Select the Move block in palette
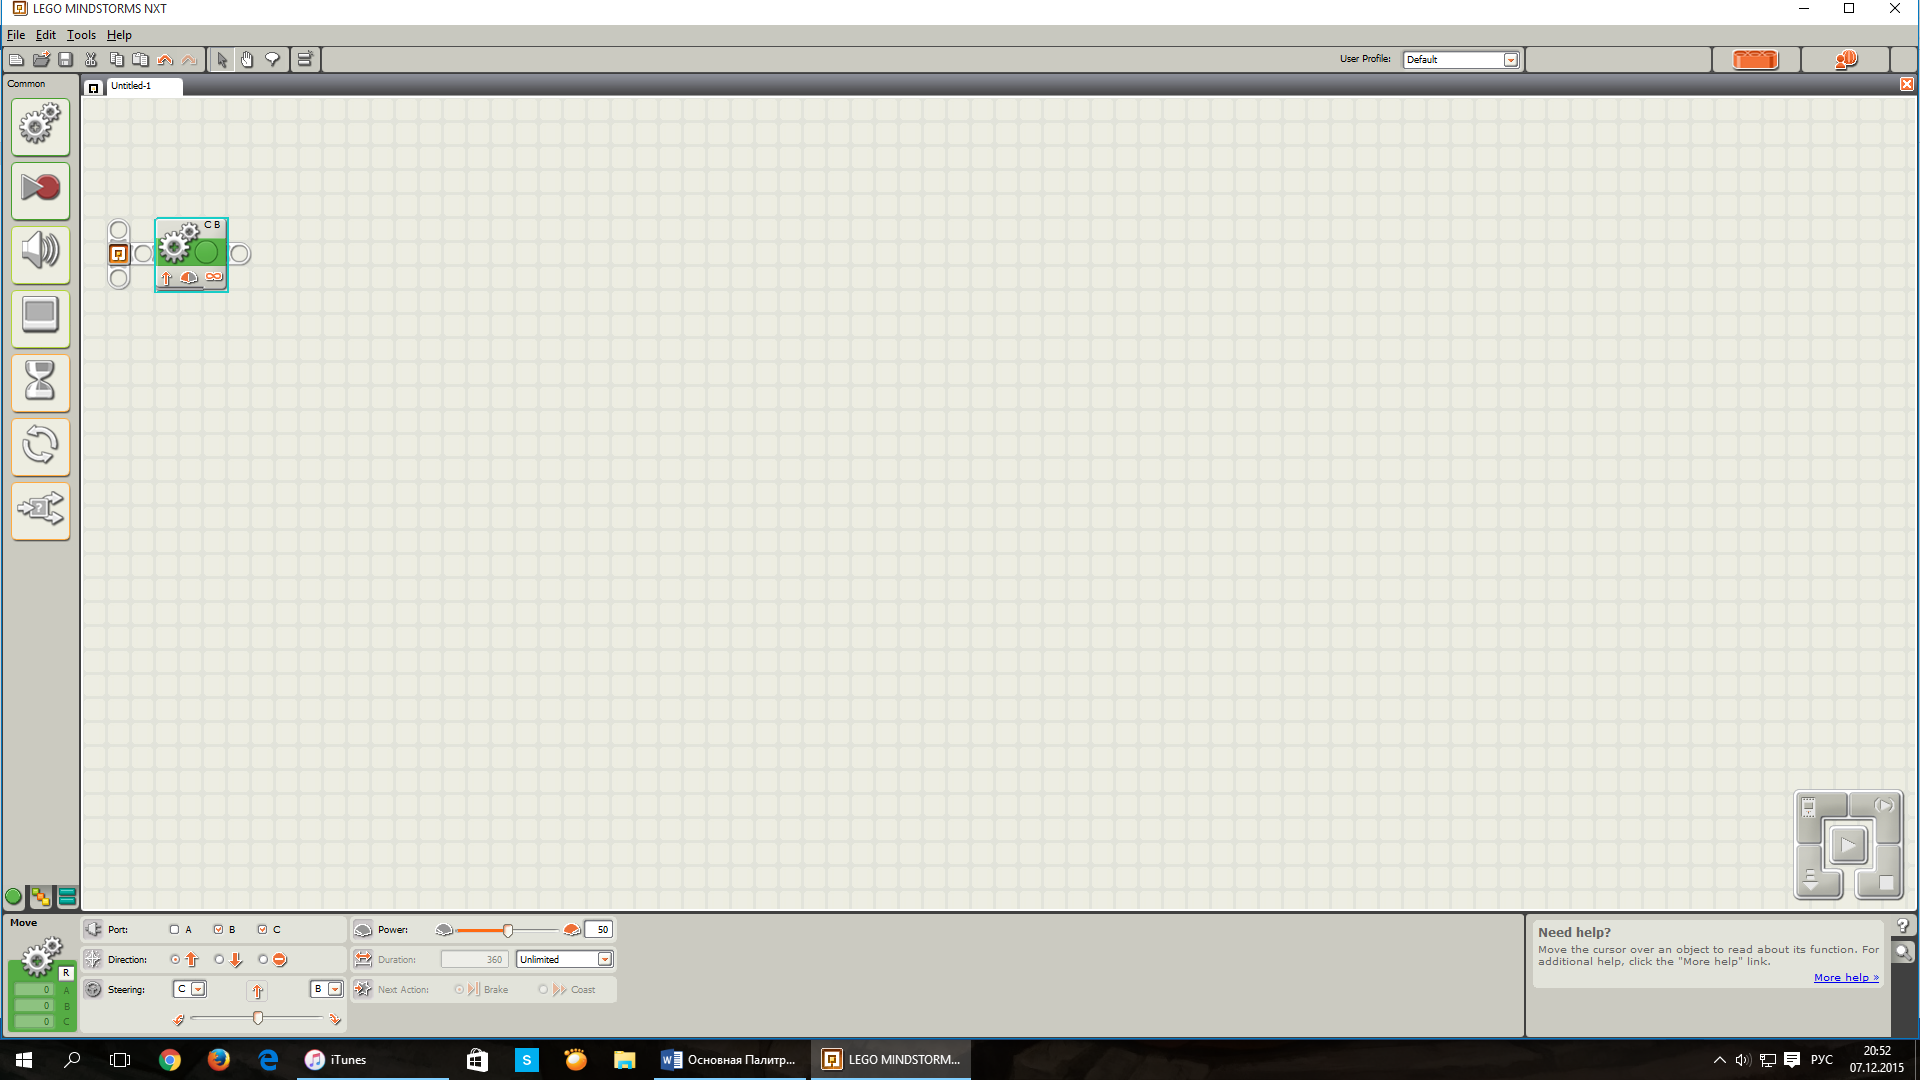Screen dimensions: 1920x1080 tap(38, 124)
